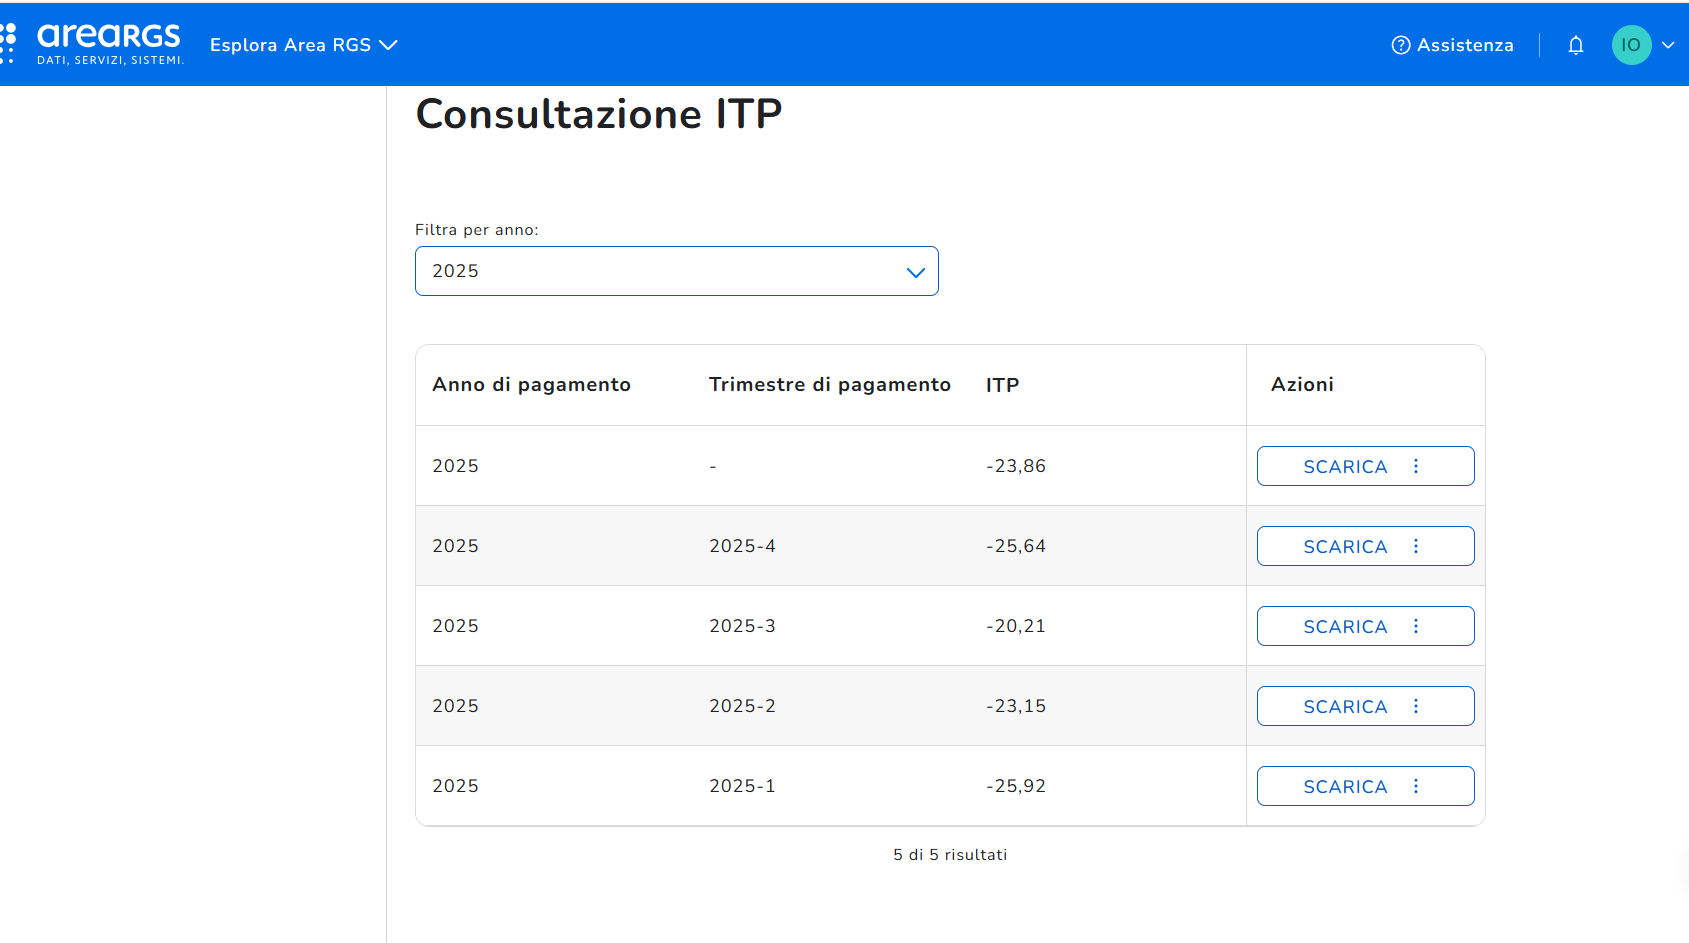Click SCARICA for the 2025-2 quarter

[x=1344, y=707]
